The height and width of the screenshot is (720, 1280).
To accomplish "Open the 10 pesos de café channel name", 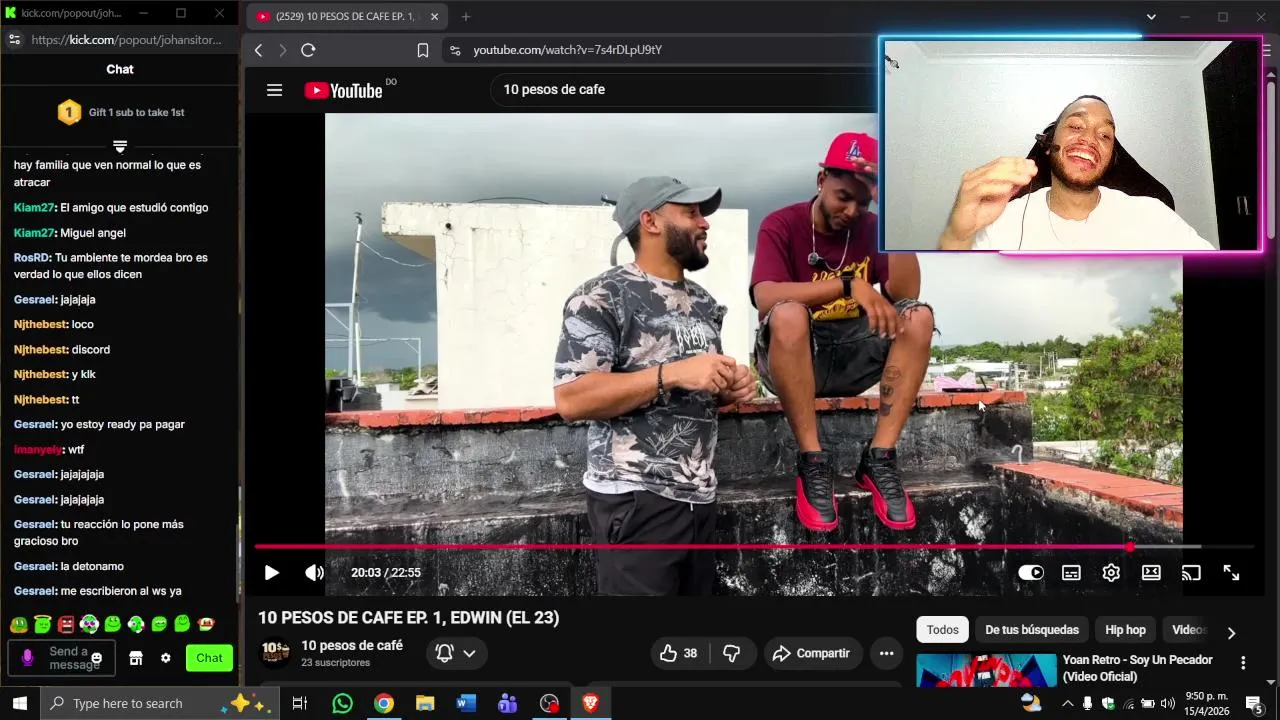I will click(352, 646).
